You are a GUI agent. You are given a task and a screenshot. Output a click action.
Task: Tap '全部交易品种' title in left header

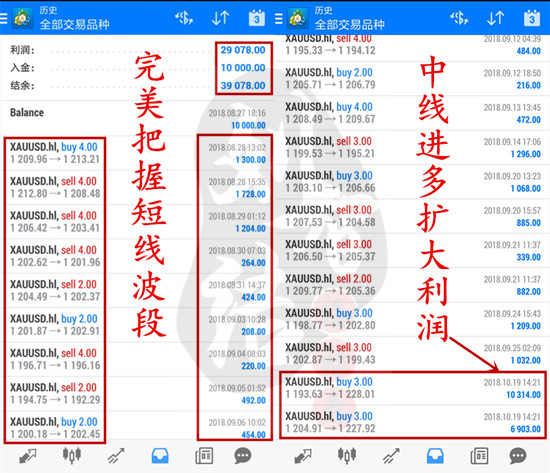pos(74,24)
